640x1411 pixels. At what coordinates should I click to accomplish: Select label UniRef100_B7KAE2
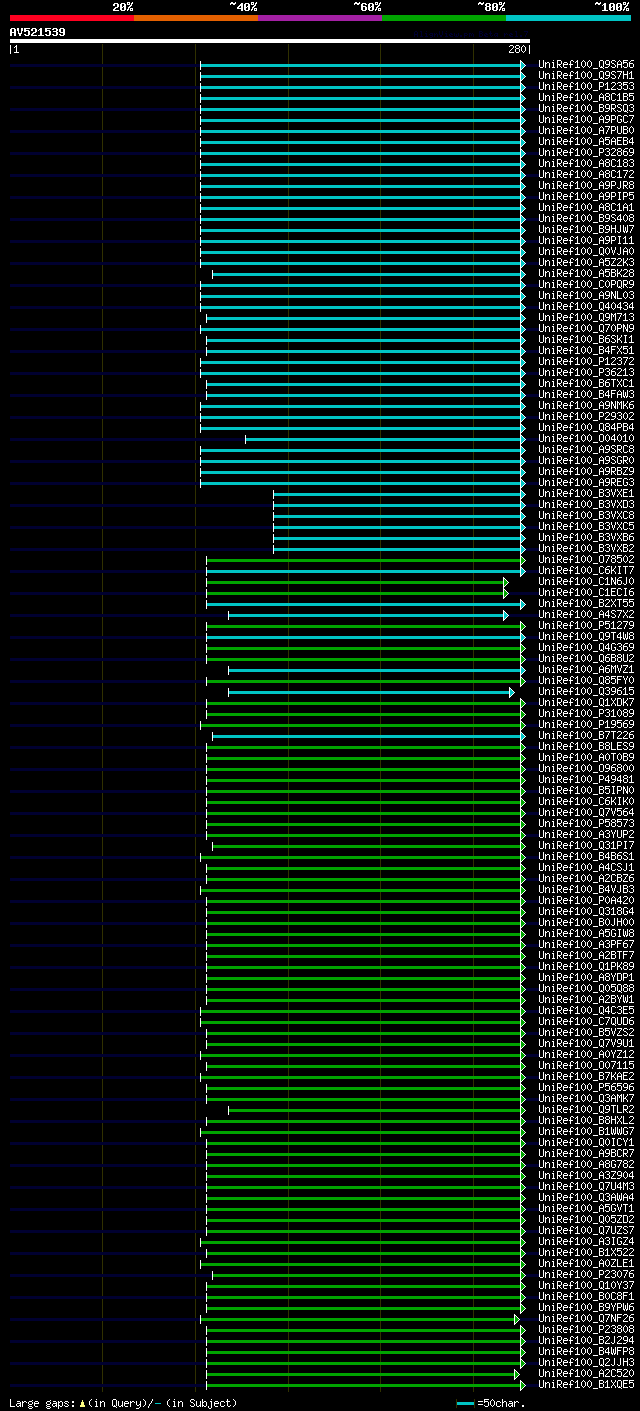click(586, 1076)
